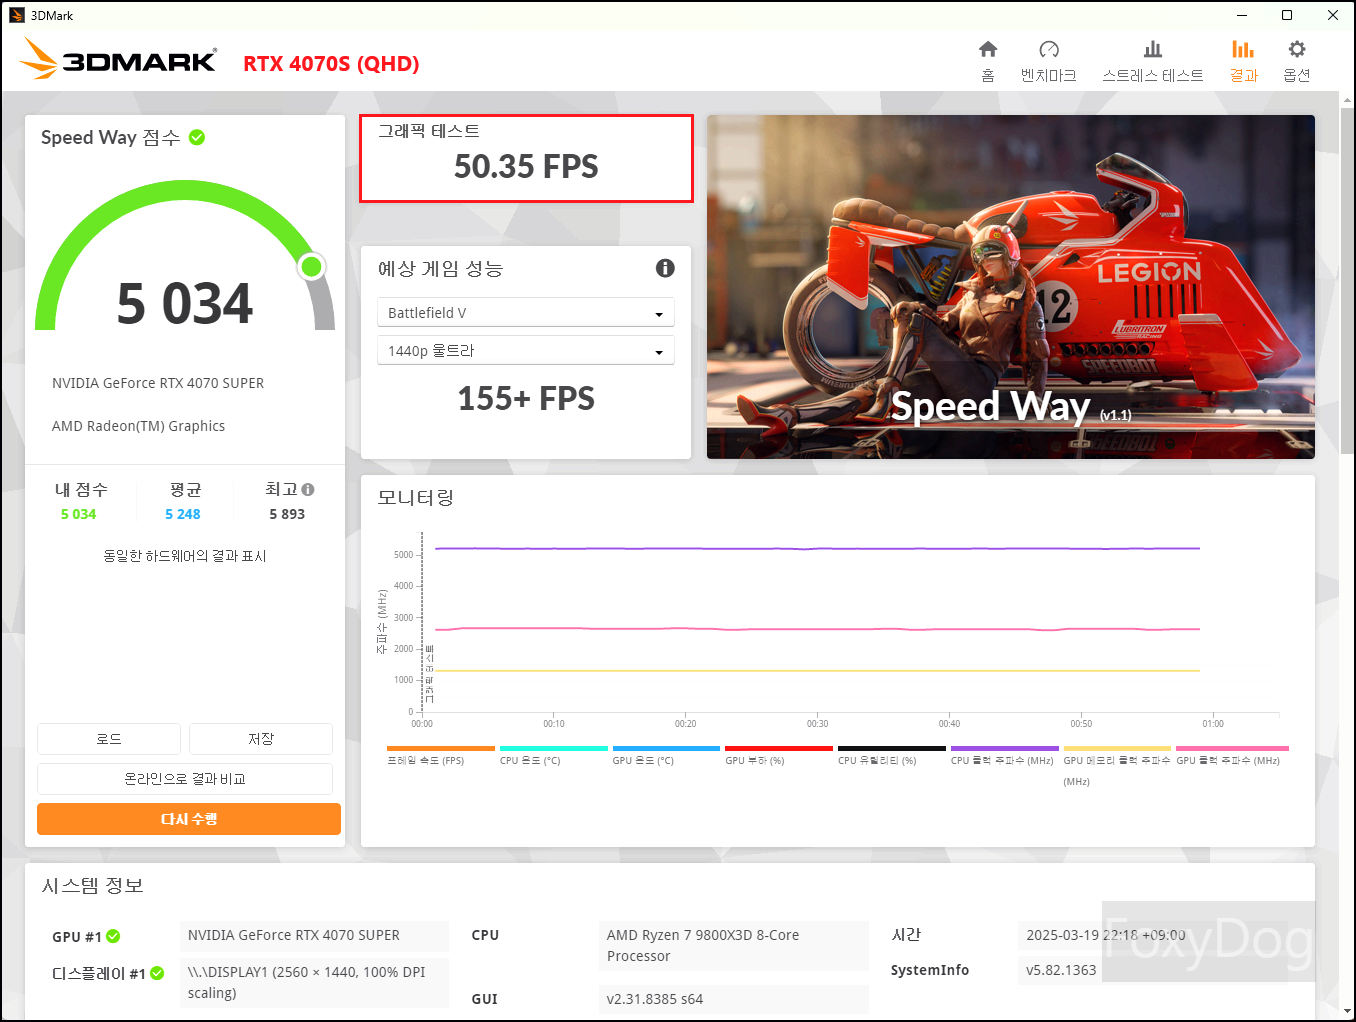Click the info icon next to 최고

(308, 489)
